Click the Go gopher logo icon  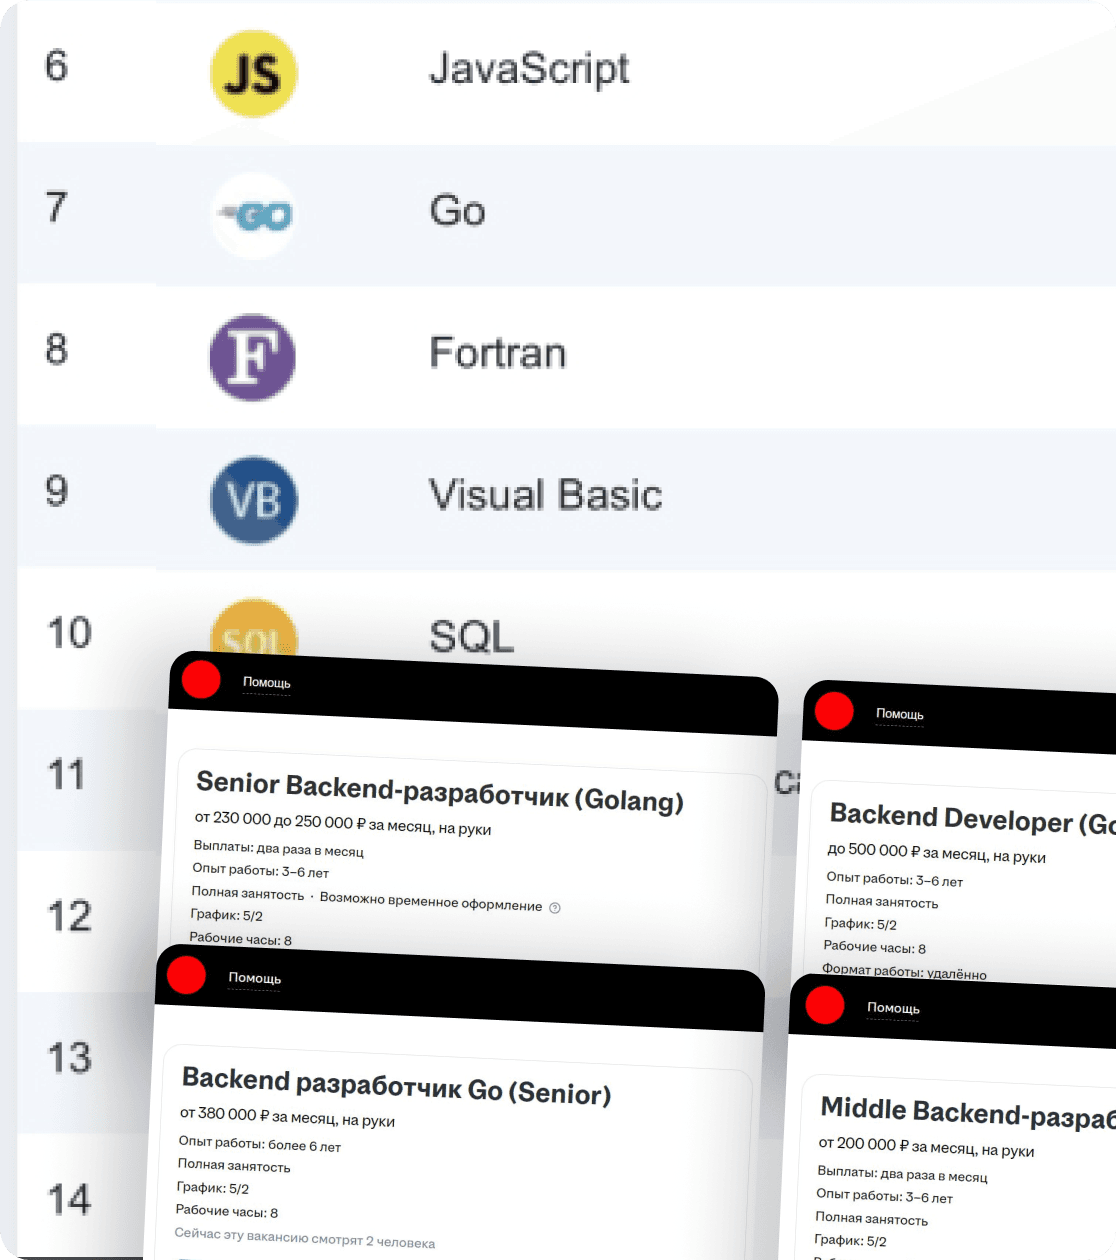click(254, 215)
